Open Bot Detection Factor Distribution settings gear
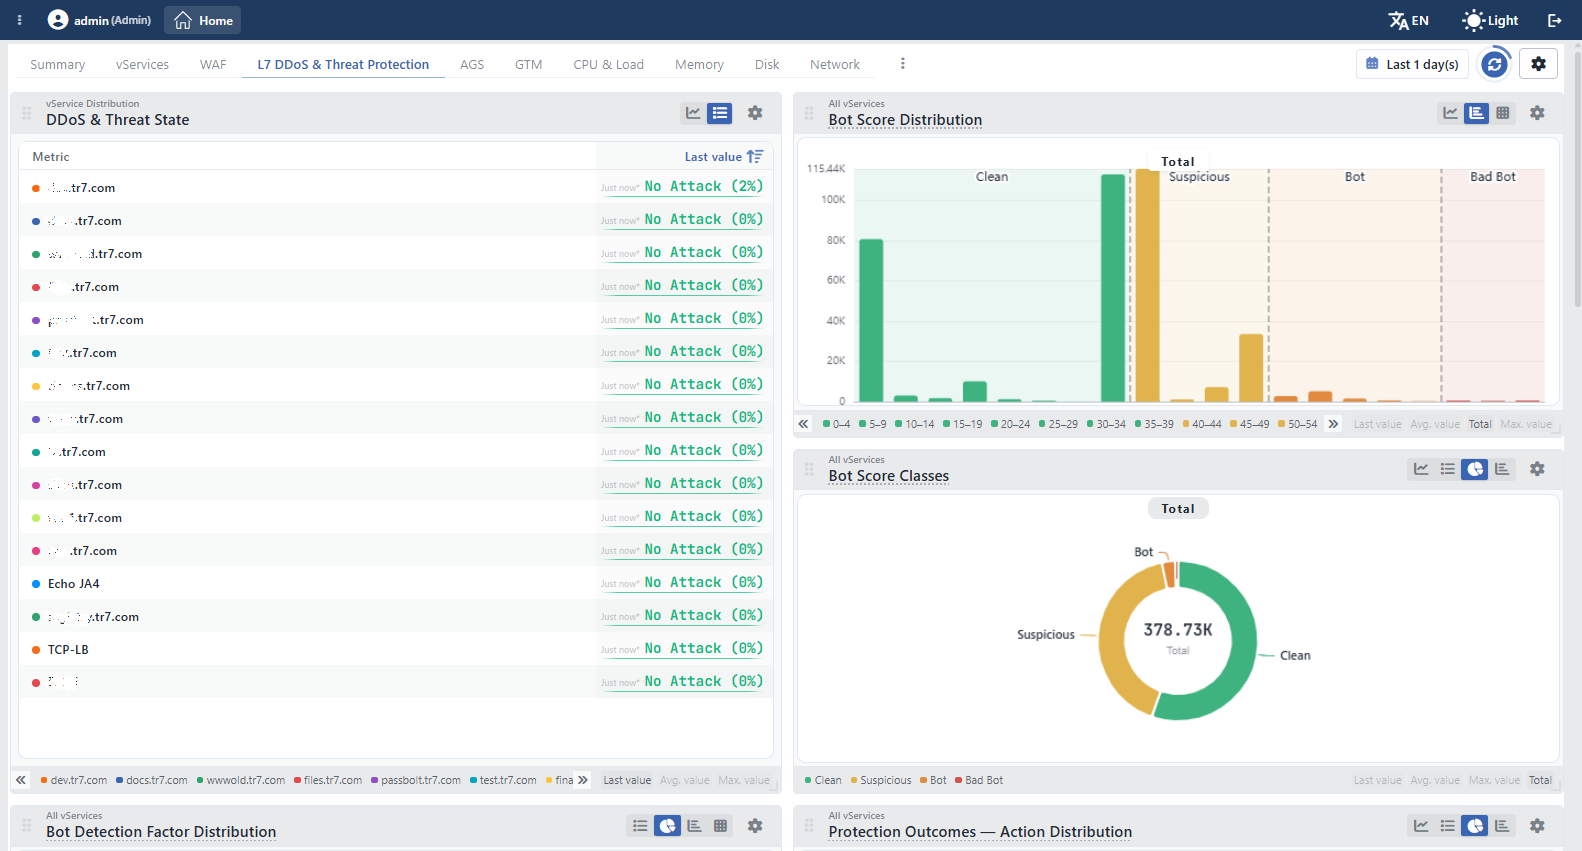The height and width of the screenshot is (851, 1582). click(x=755, y=825)
